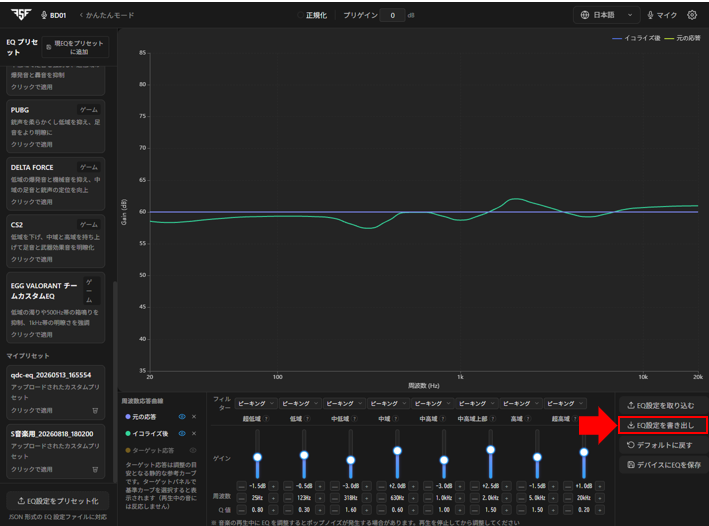Delete the S音楽用_20260818_180200 preset via trash icon
Viewport: 709px width, 526px height.
(x=95, y=469)
